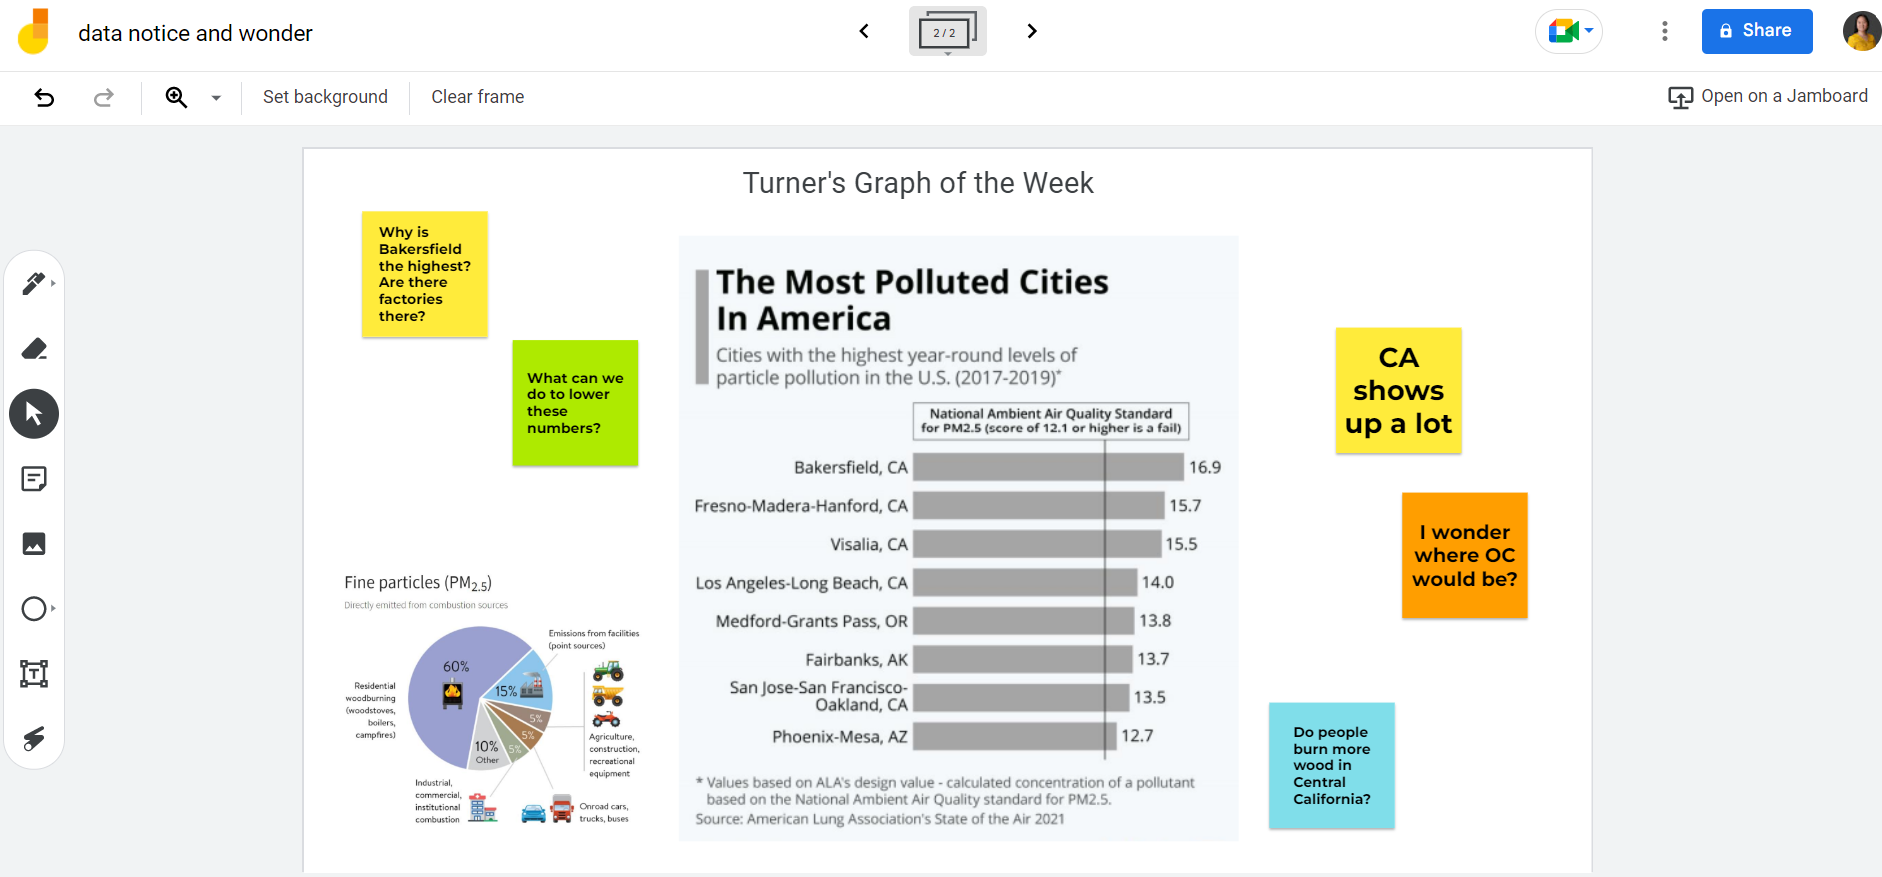This screenshot has height=877, width=1882.
Task: Enable the Laser pointer tool
Action: click(x=34, y=739)
